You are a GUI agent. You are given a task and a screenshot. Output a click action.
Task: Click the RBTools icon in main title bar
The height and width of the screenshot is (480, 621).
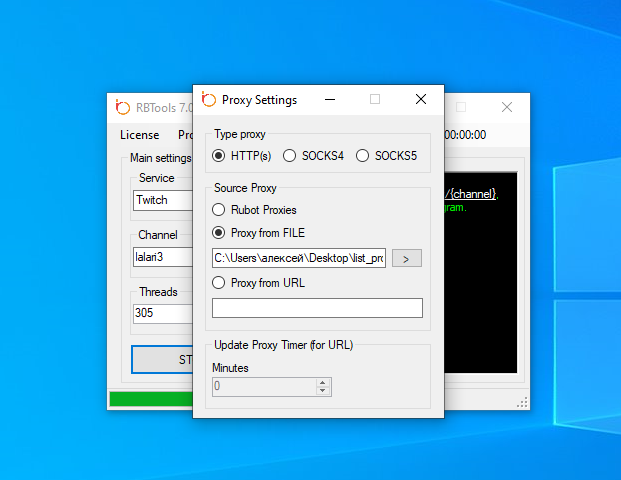tap(123, 107)
